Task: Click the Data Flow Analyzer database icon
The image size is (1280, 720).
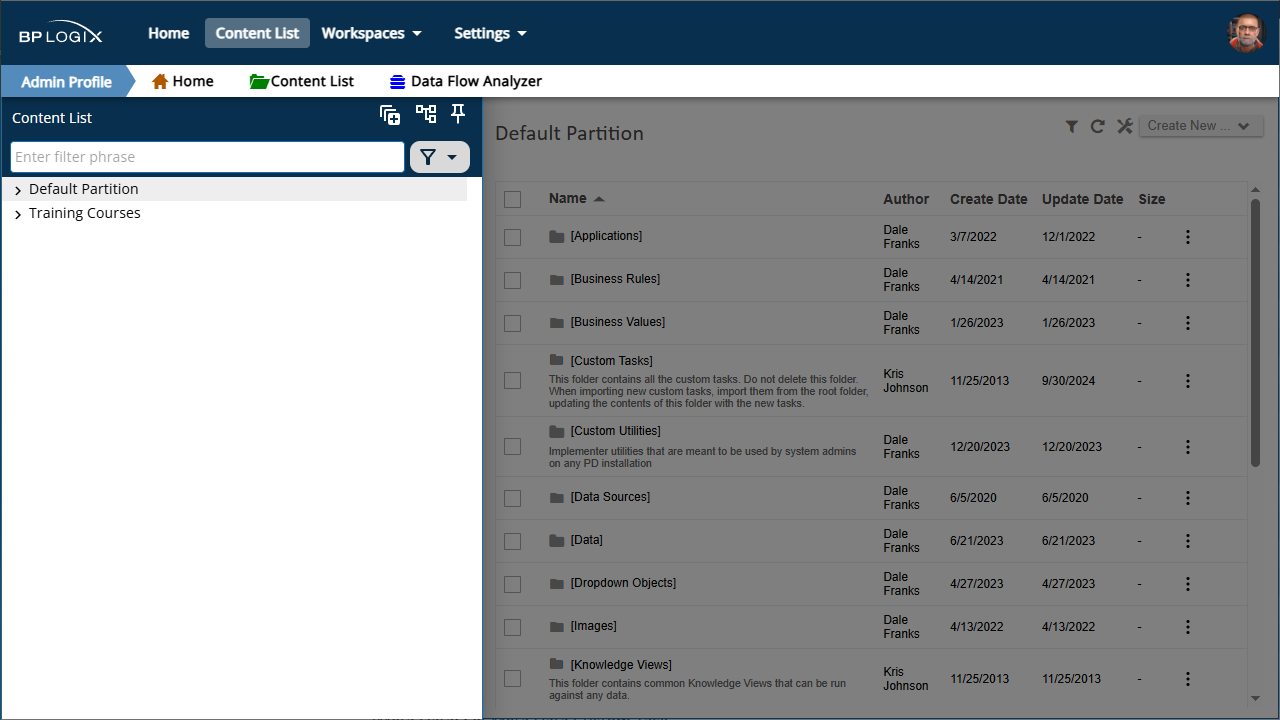Action: [398, 82]
